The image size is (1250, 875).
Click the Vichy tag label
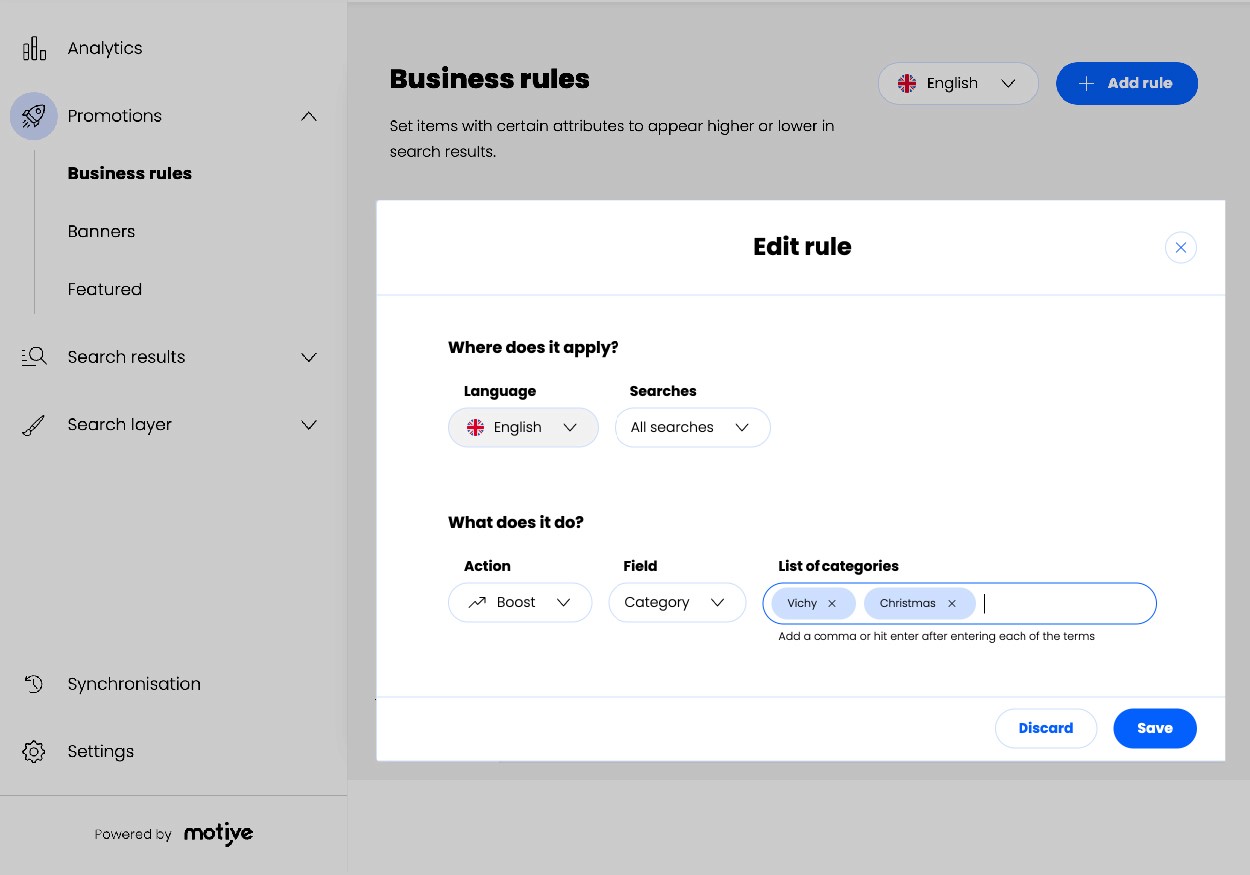click(x=802, y=604)
